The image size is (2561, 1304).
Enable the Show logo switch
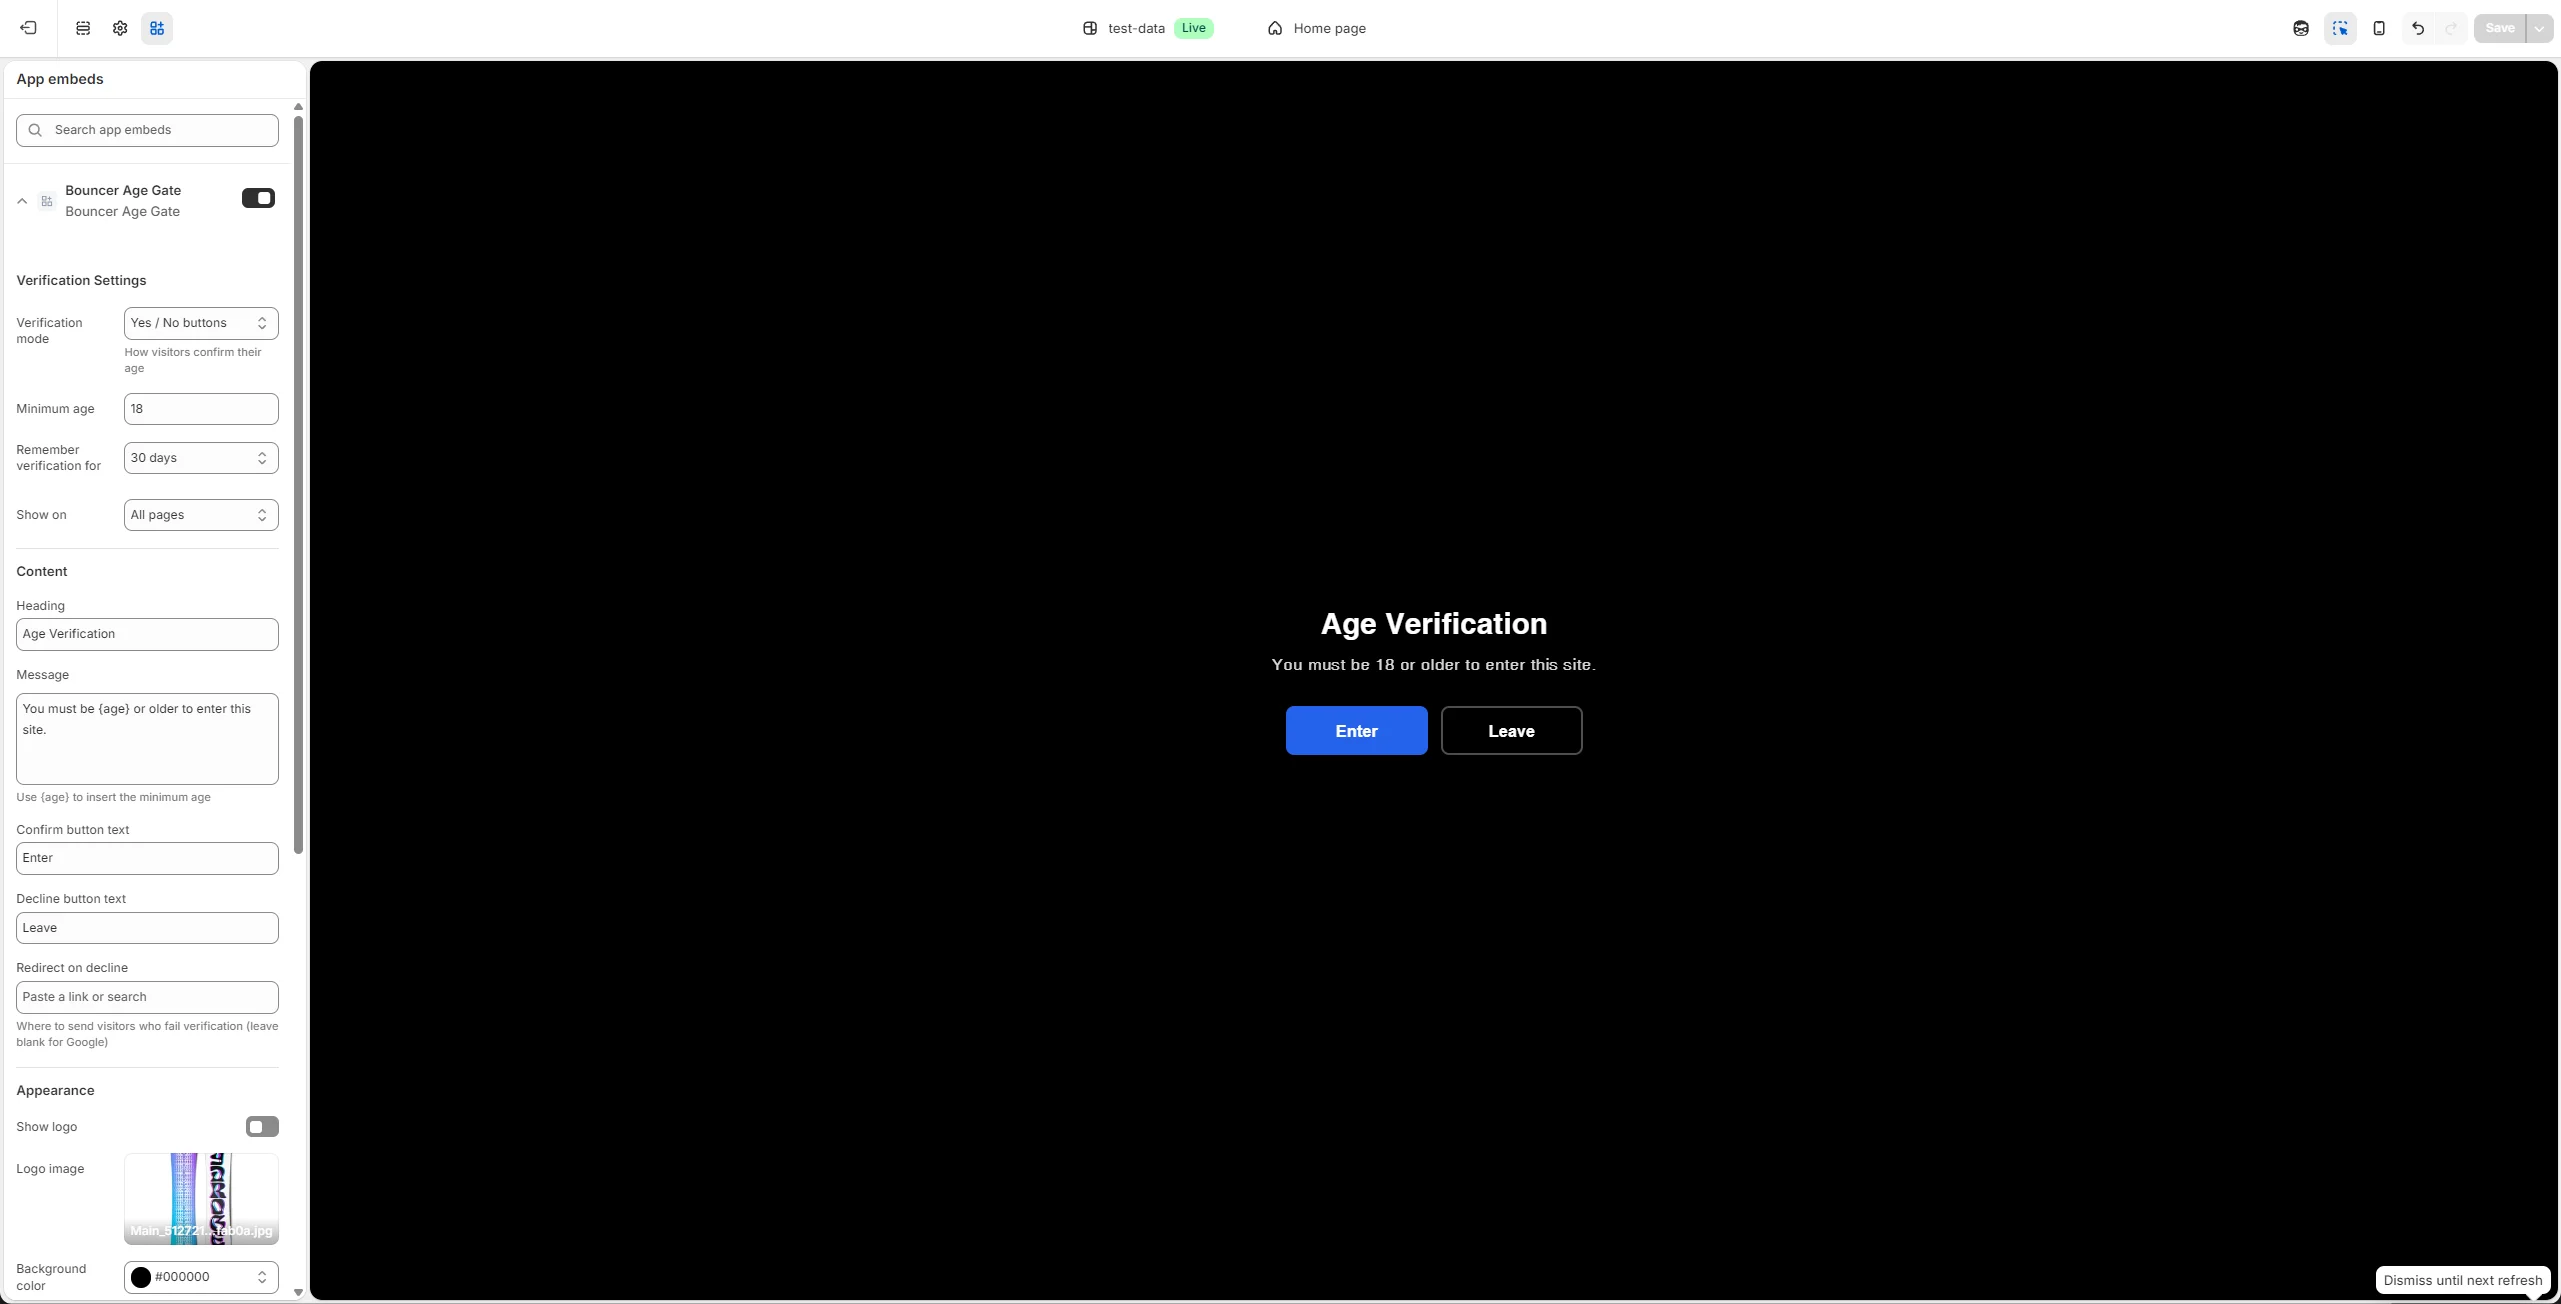click(262, 1127)
